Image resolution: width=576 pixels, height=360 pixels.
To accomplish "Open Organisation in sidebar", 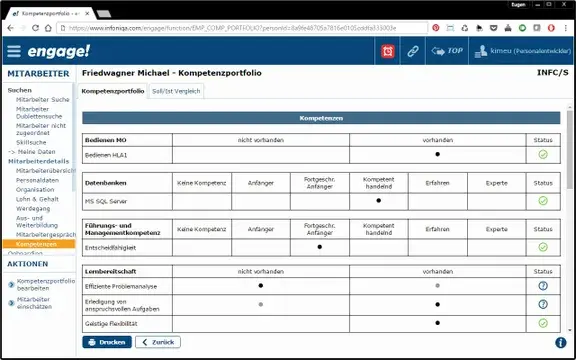I will (35, 190).
